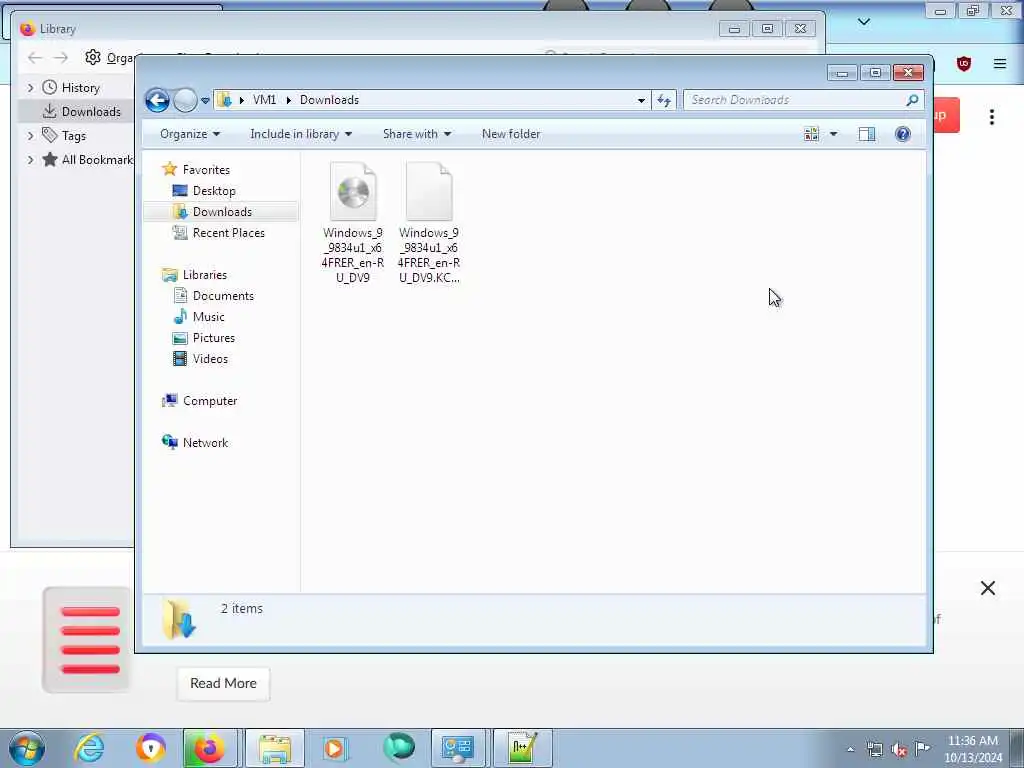The height and width of the screenshot is (768, 1024).
Task: Click the breadcrumb arrow after VM1
Action: (288, 100)
